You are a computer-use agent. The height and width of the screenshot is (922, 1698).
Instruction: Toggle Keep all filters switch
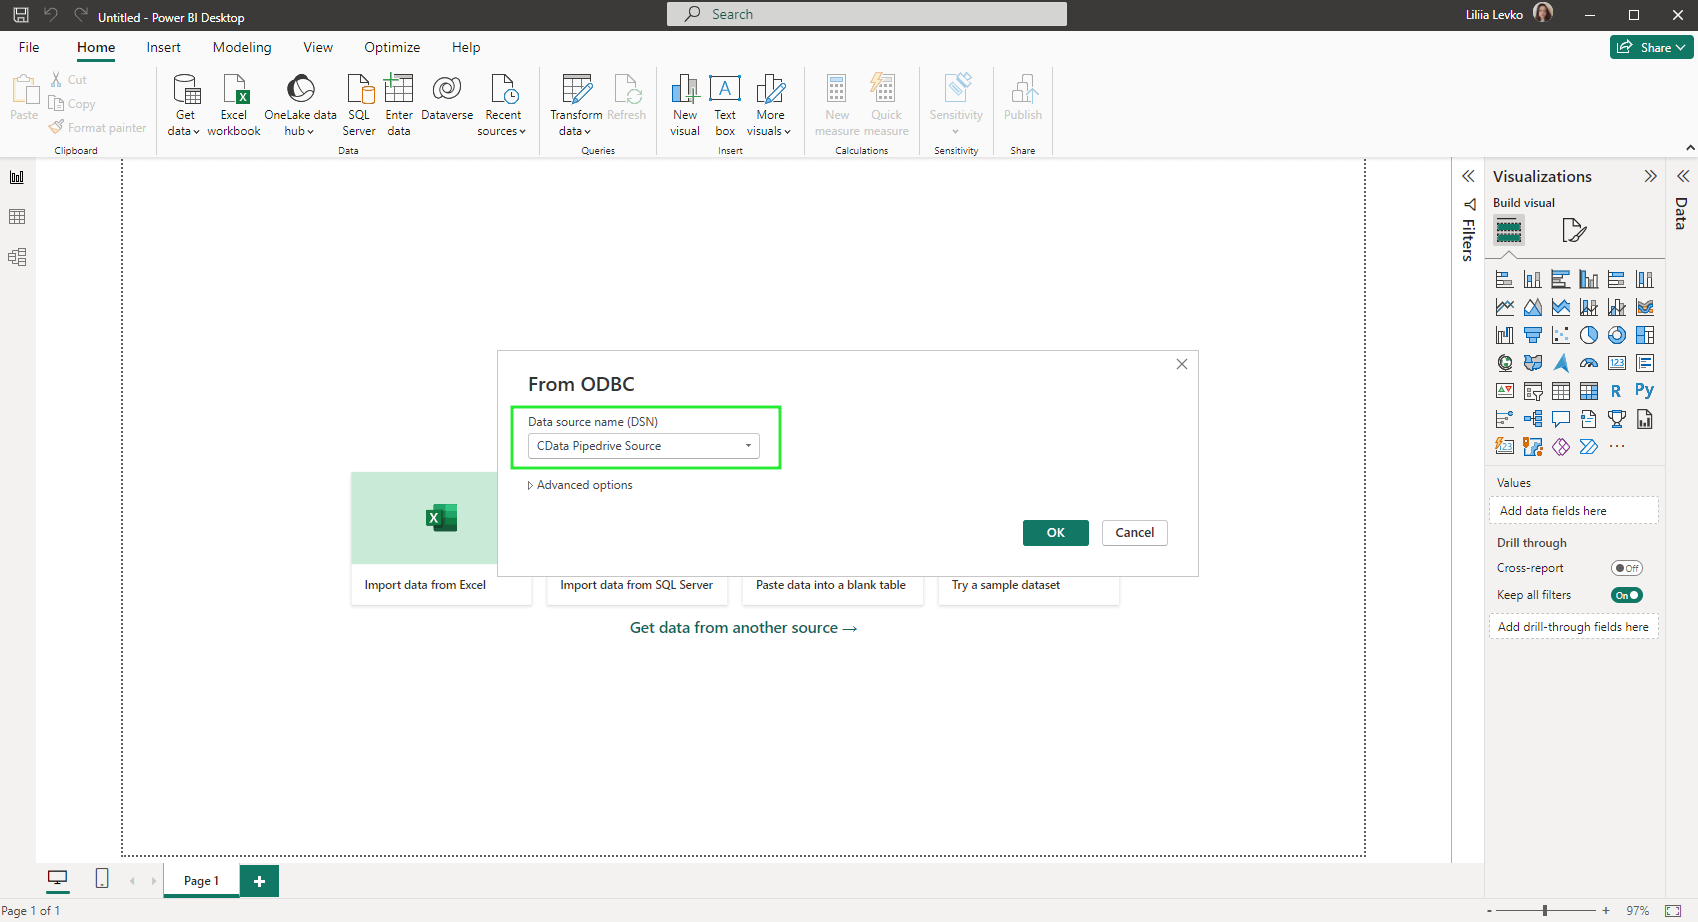pyautogui.click(x=1627, y=595)
